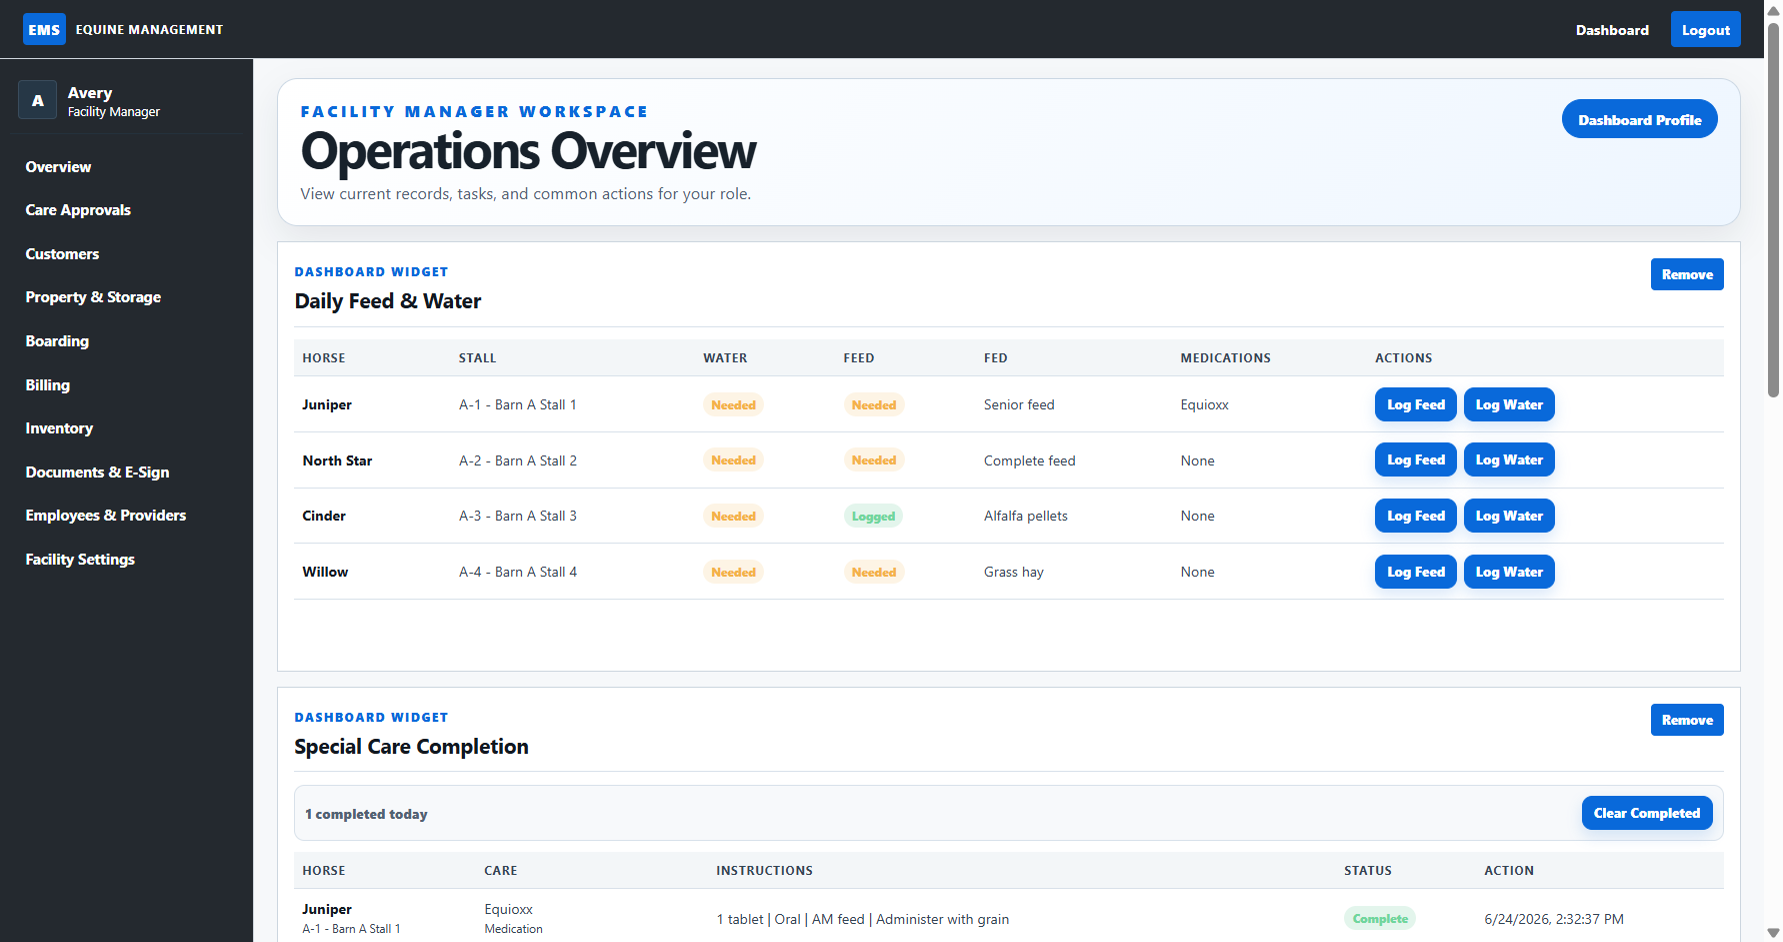Select Property & Storage
Screen dimensions: 1783x942
93,297
